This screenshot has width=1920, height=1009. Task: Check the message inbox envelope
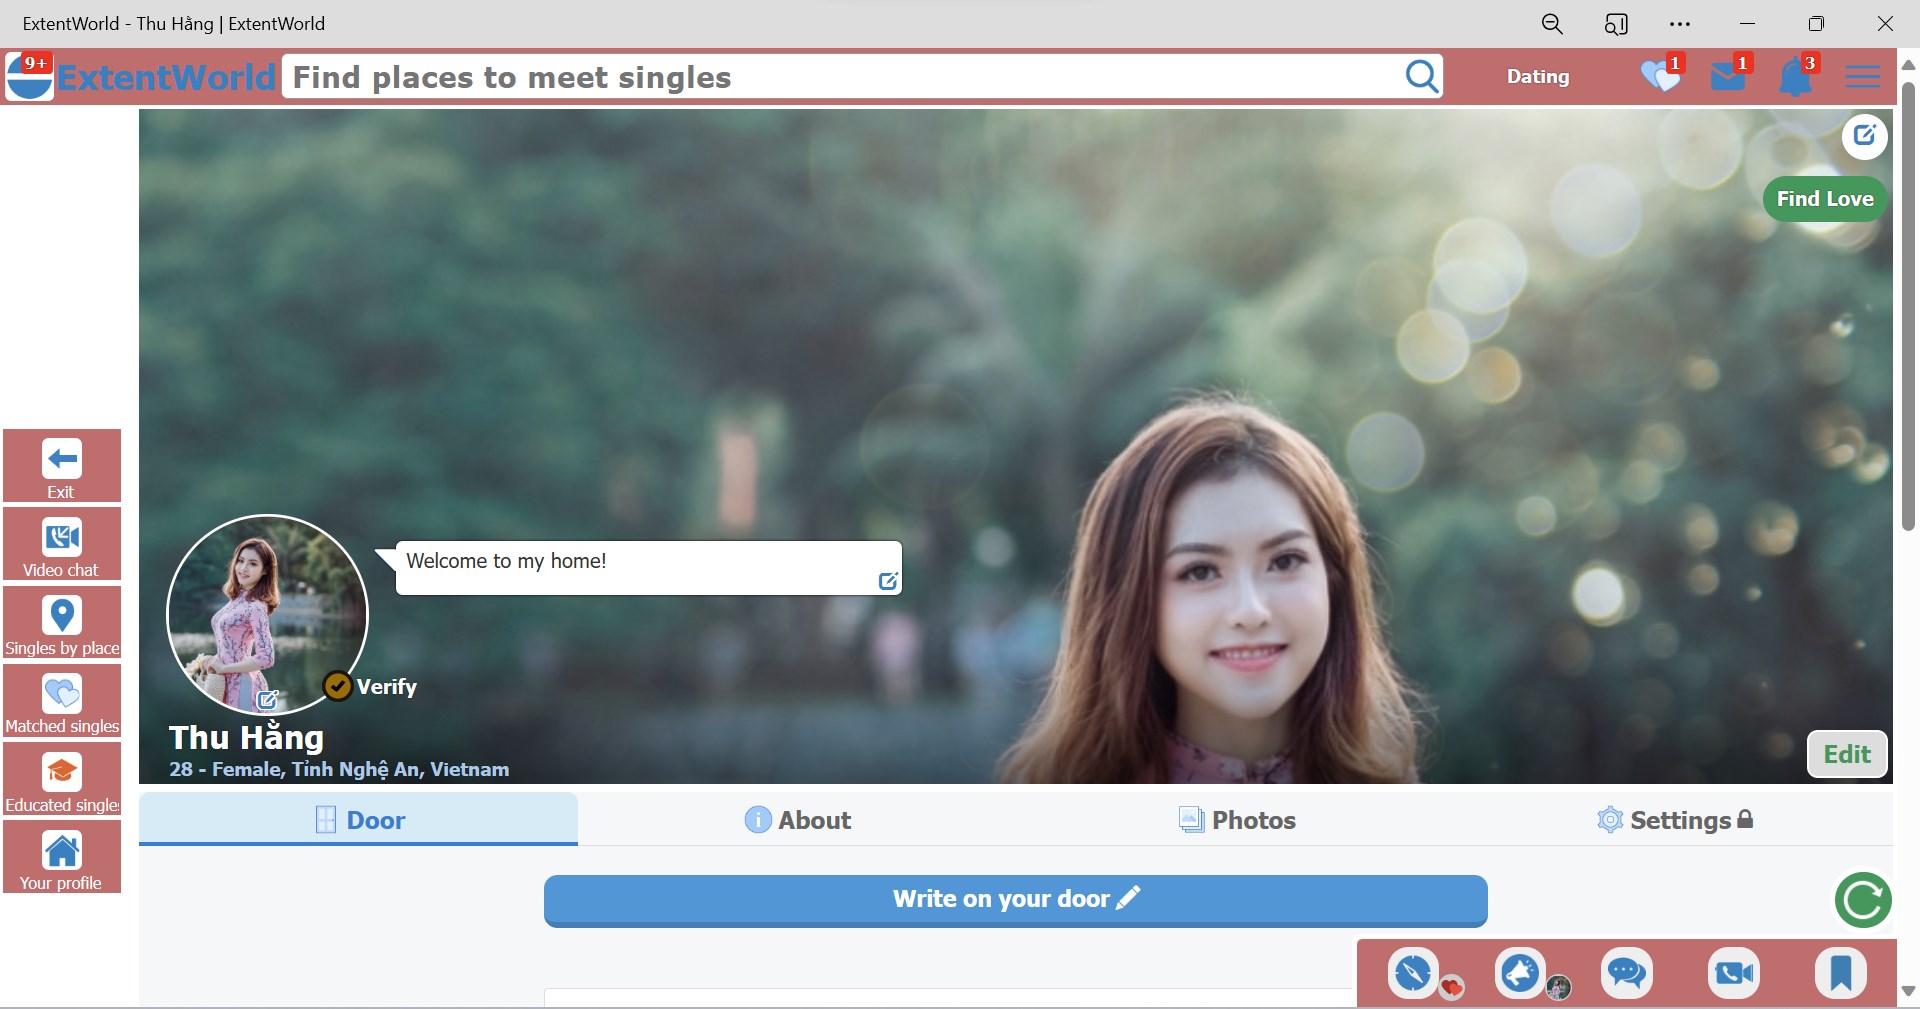1728,77
